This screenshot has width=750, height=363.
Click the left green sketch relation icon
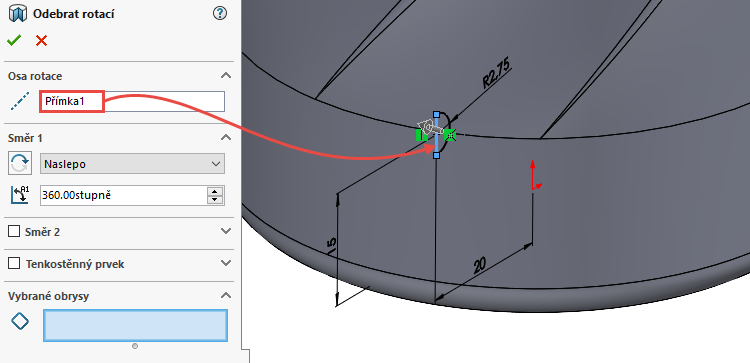tap(421, 136)
